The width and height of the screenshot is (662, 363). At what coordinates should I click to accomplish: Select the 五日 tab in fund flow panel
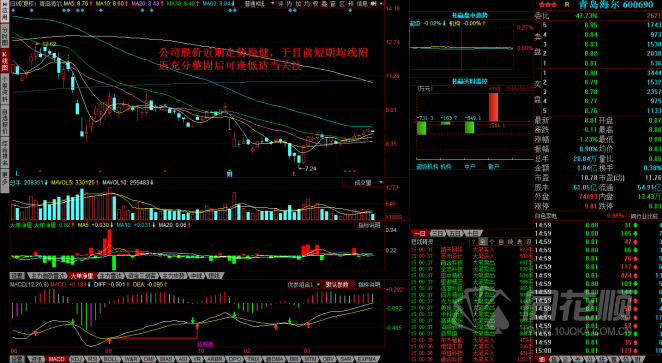(455, 233)
